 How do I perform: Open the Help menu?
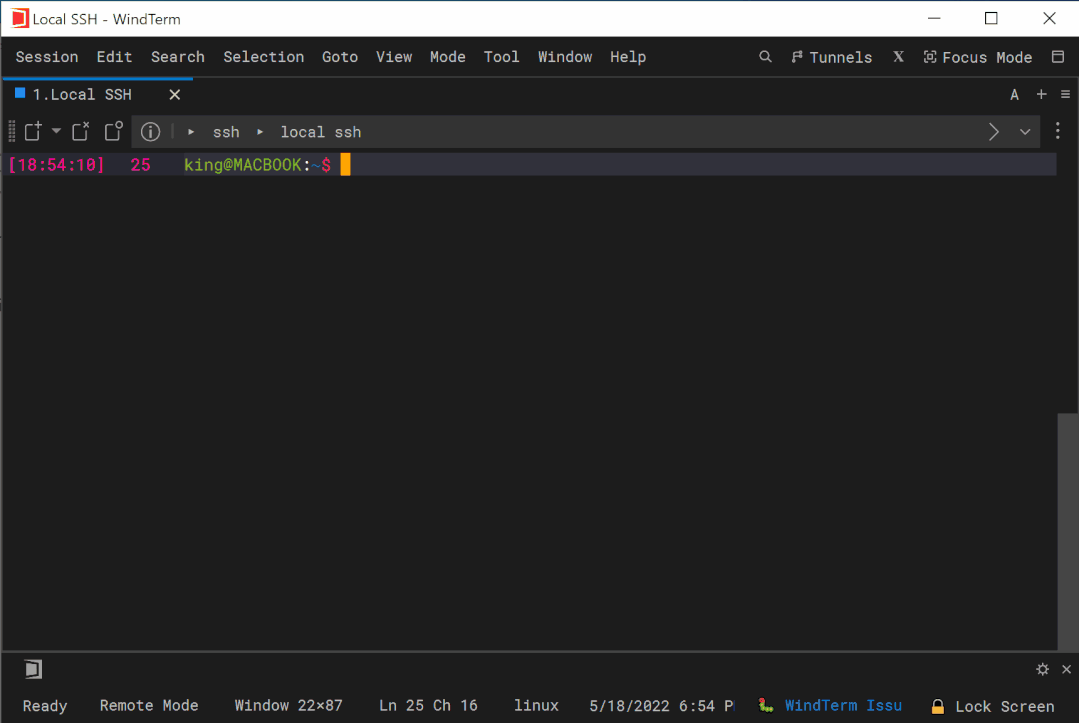(628, 57)
